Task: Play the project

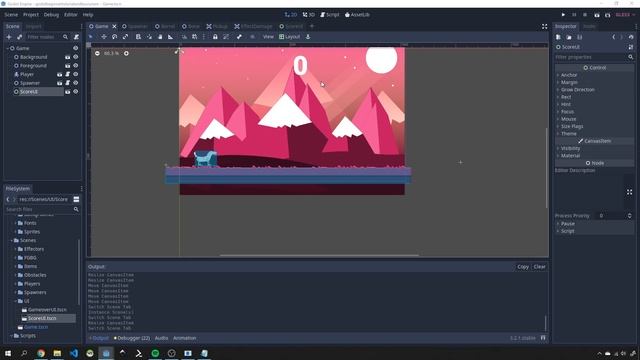Action: [x=563, y=15]
